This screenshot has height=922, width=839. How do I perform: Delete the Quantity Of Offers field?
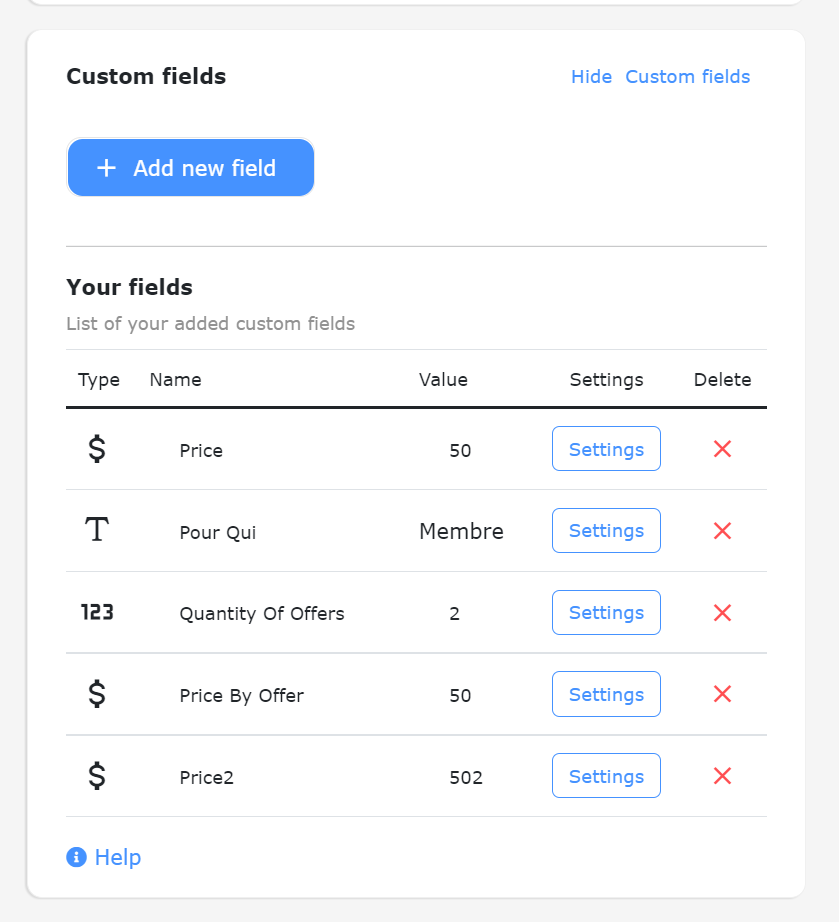[722, 613]
